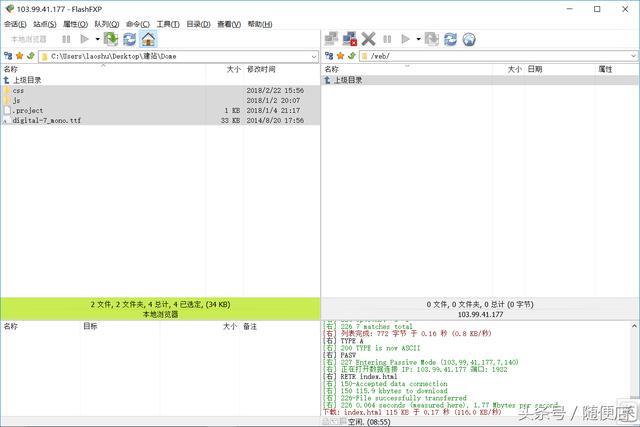Screen dimensions: 640x427
Task: Sort remote list by 日期 column
Action: [559, 69]
